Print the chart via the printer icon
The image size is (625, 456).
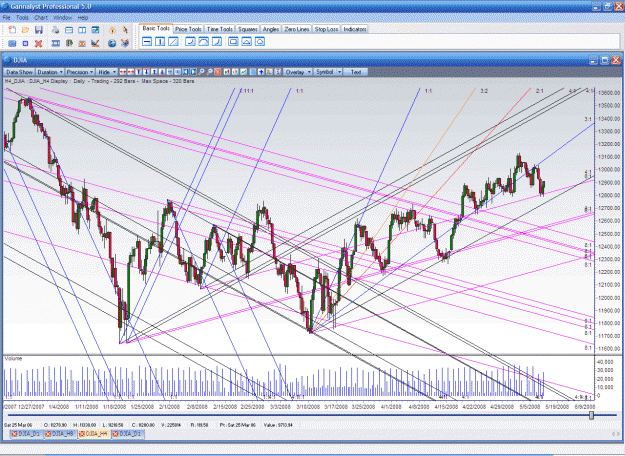click(x=55, y=30)
